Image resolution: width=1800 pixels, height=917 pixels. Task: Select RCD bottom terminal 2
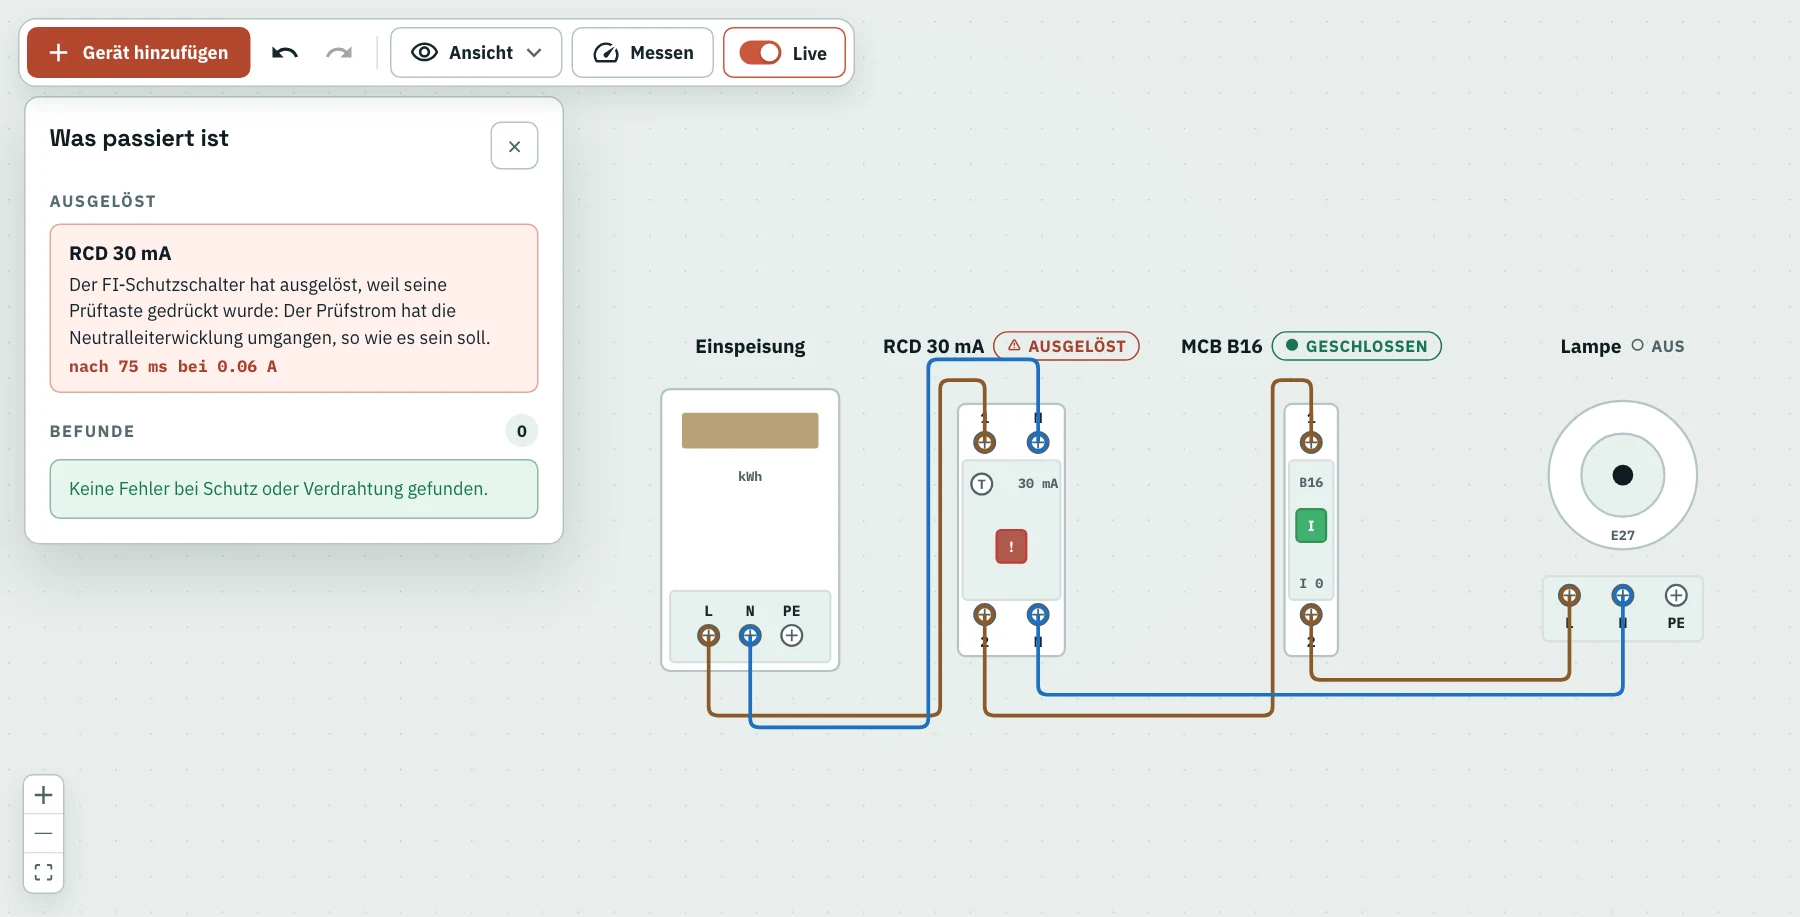coord(984,615)
